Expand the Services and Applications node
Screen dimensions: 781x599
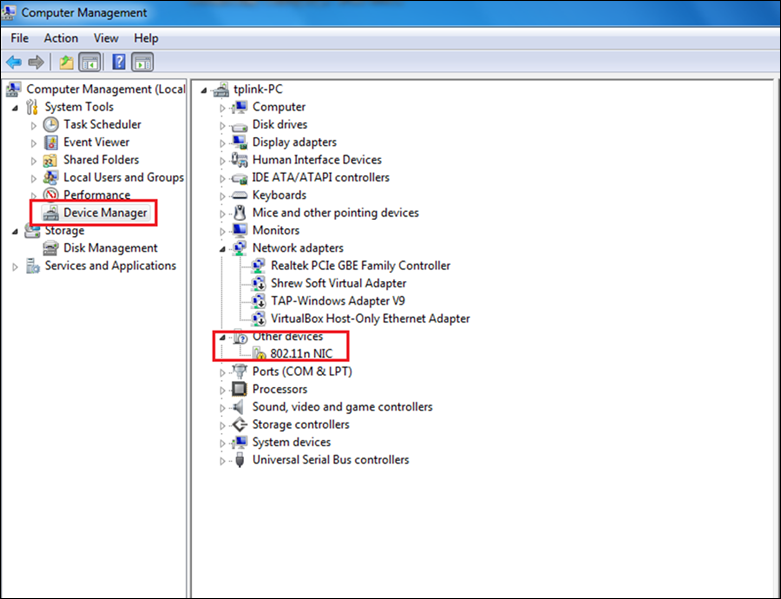[x=15, y=267]
